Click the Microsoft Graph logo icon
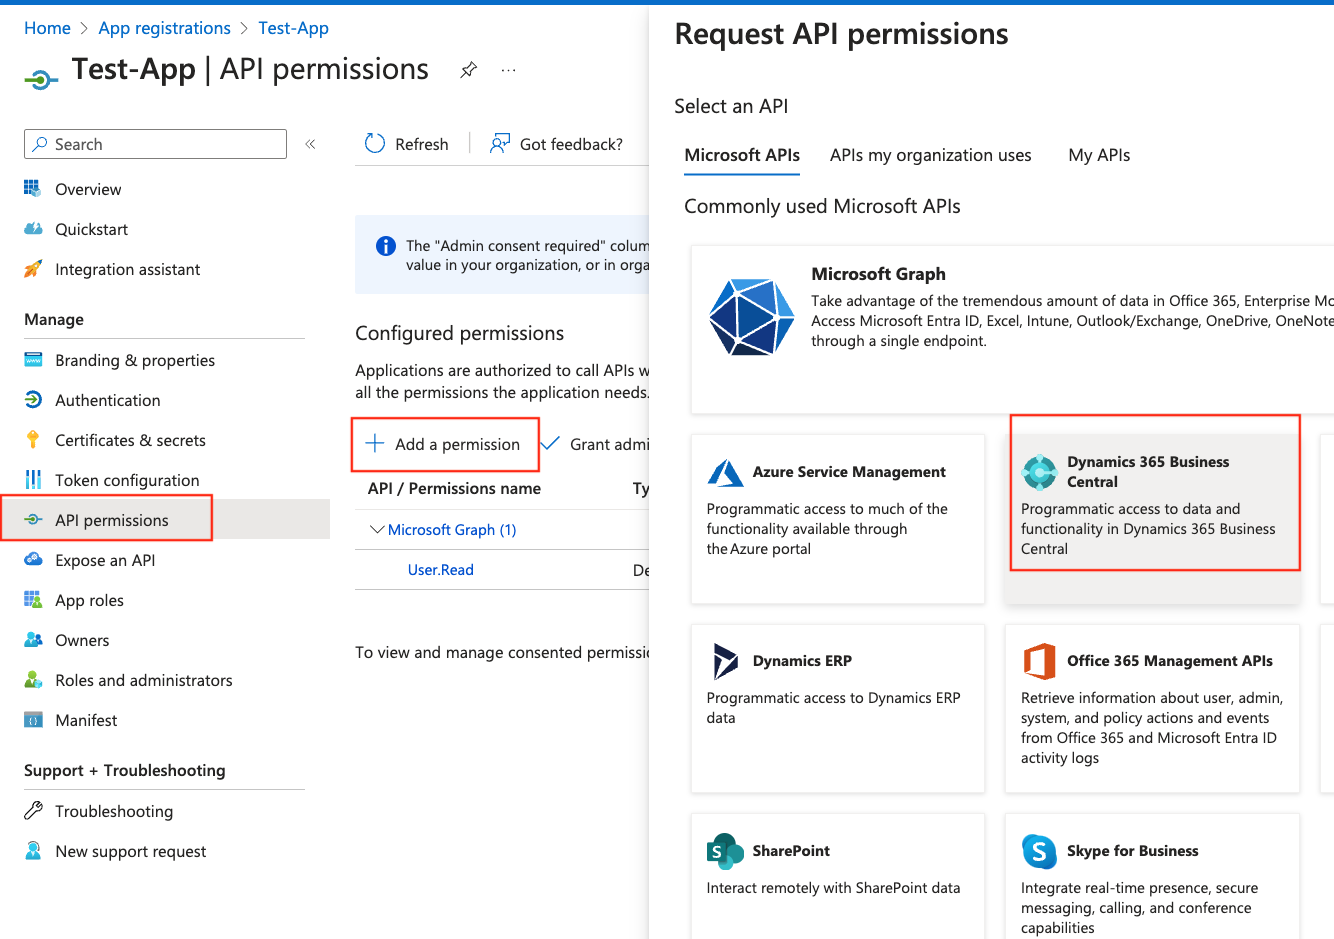The image size is (1334, 939). pos(752,317)
